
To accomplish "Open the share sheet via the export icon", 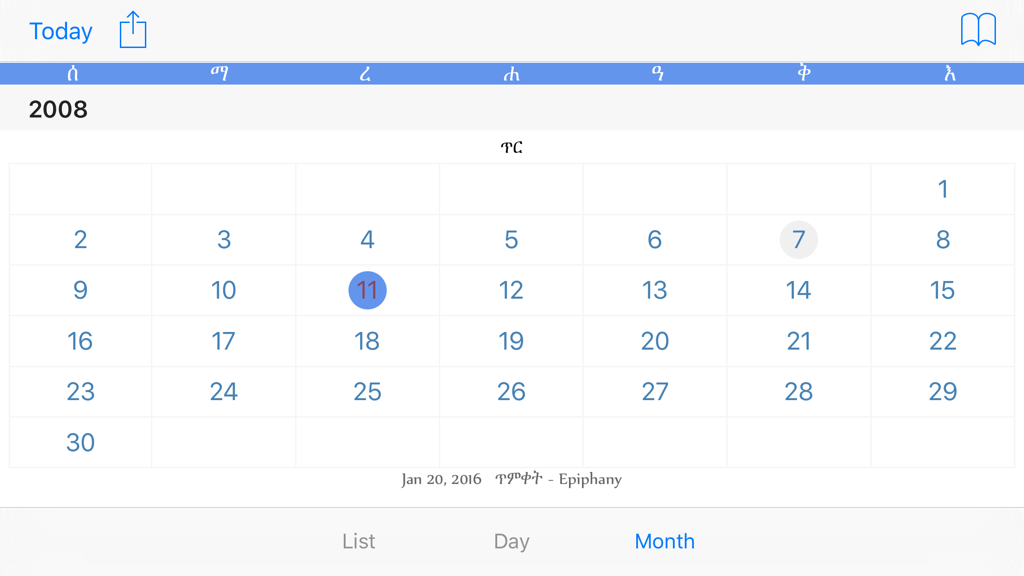I will 134,30.
